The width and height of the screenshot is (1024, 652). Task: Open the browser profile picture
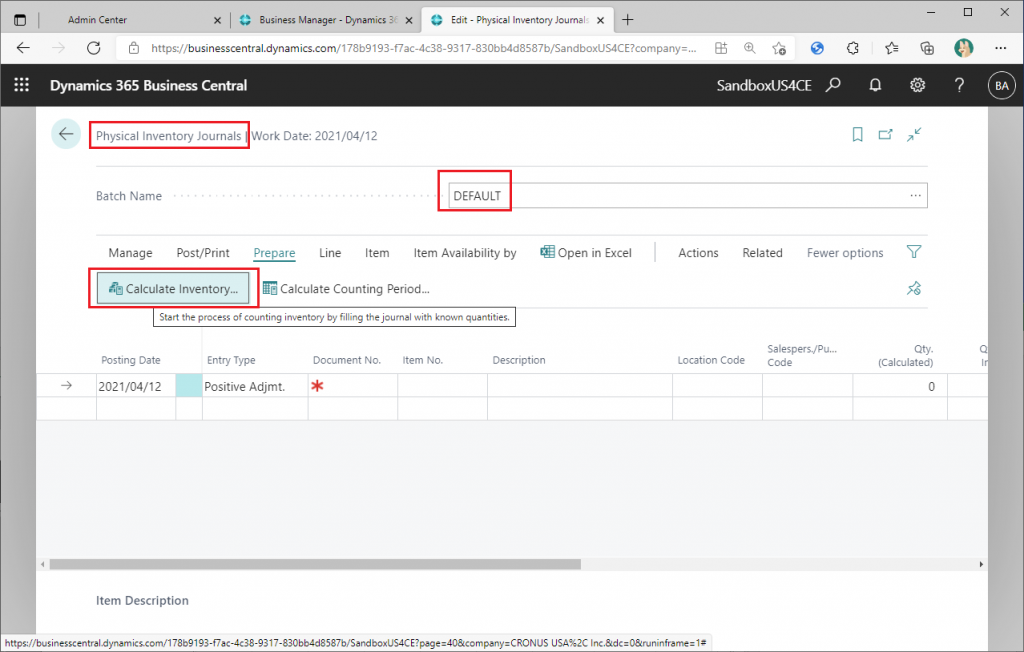pos(963,48)
